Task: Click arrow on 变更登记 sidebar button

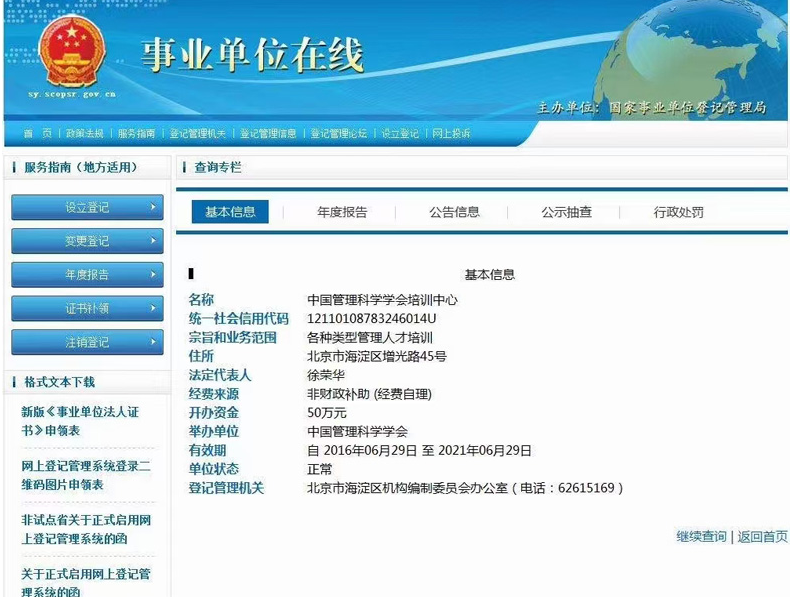Action: coord(153,240)
